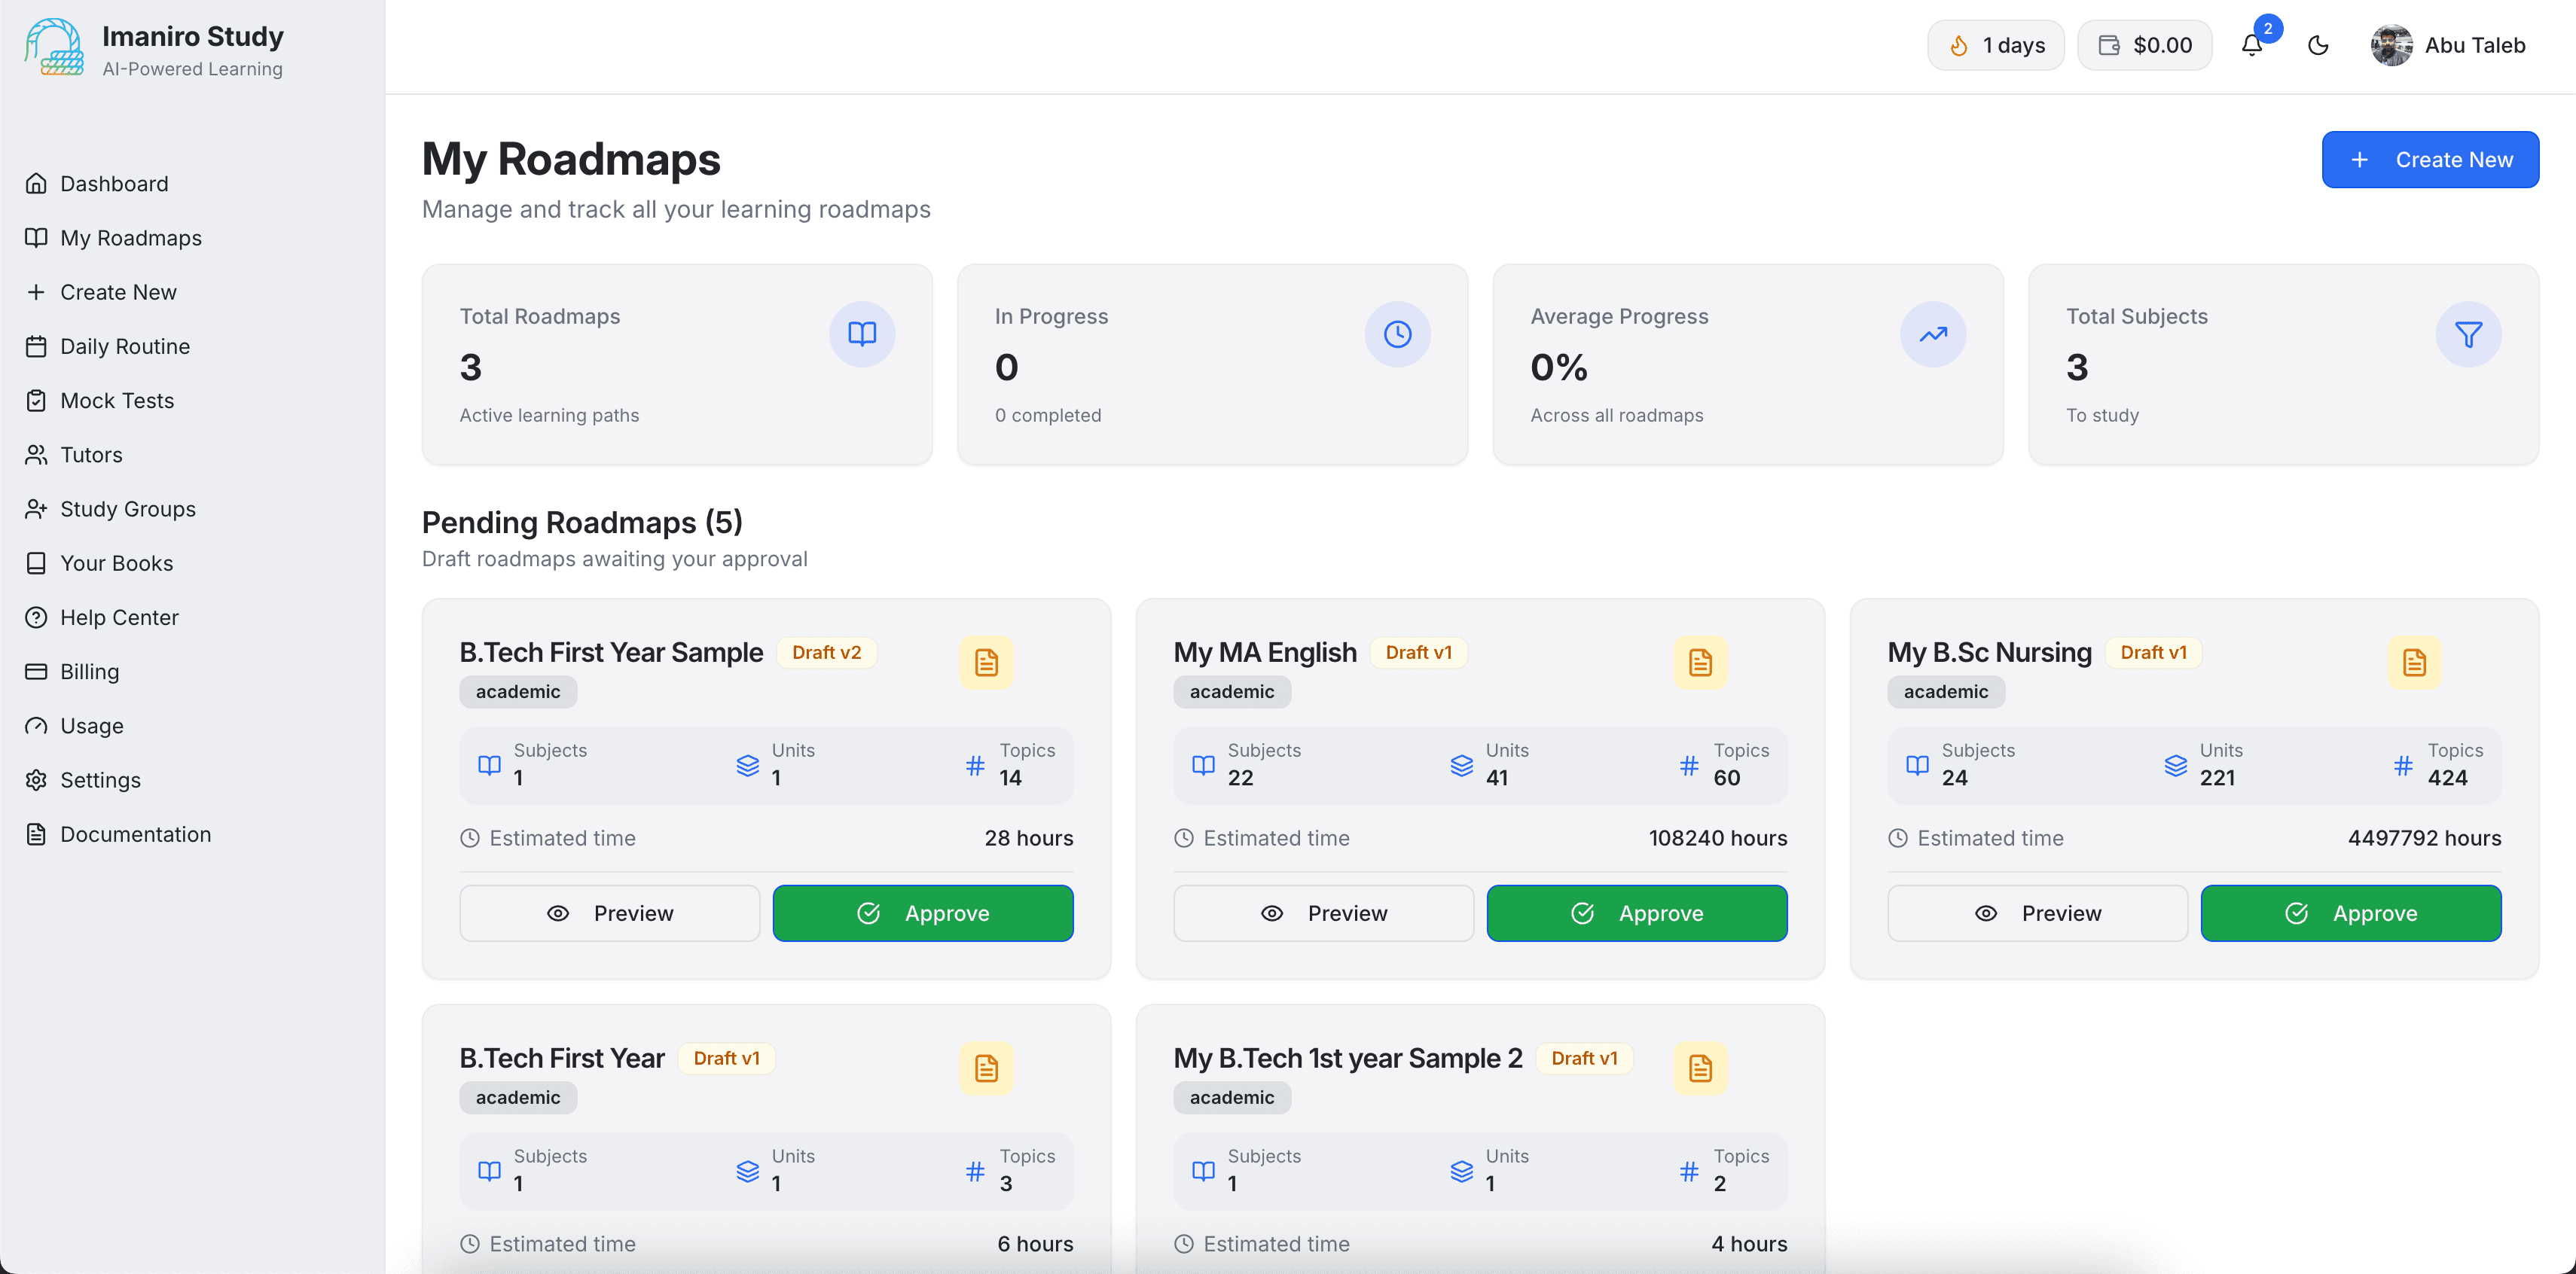Click Imaniro Study logo
2576x1274 pixels.
click(x=54, y=47)
